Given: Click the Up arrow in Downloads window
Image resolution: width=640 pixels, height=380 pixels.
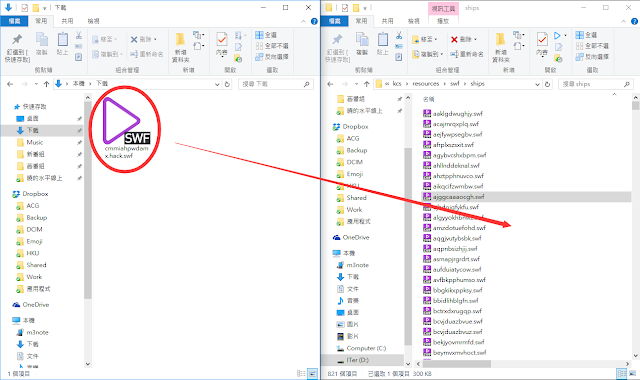Looking at the screenshot, I should coord(46,84).
